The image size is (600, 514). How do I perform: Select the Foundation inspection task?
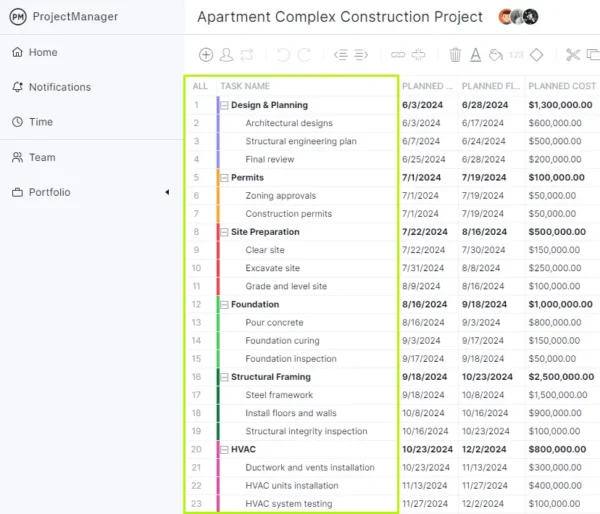pos(291,359)
